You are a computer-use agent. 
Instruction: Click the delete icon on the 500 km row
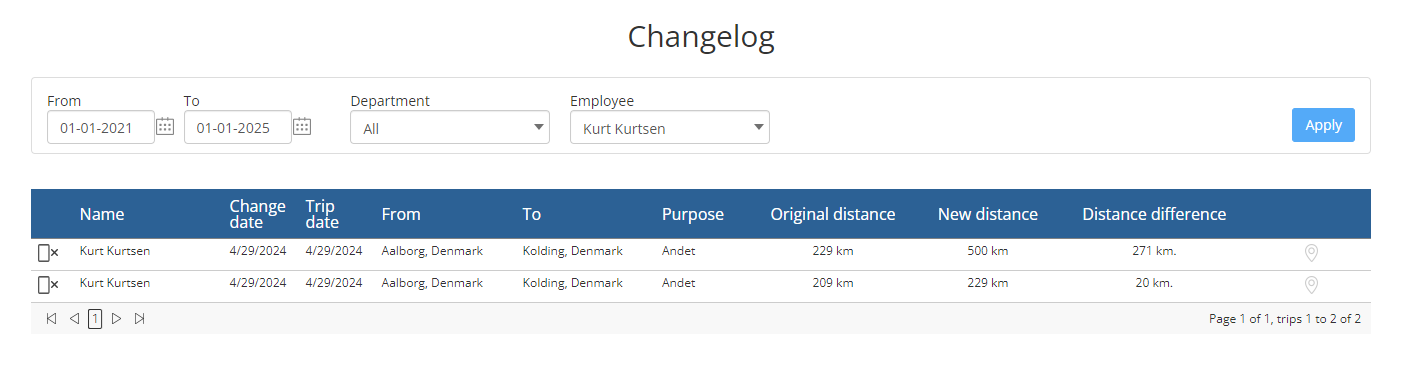pos(48,253)
